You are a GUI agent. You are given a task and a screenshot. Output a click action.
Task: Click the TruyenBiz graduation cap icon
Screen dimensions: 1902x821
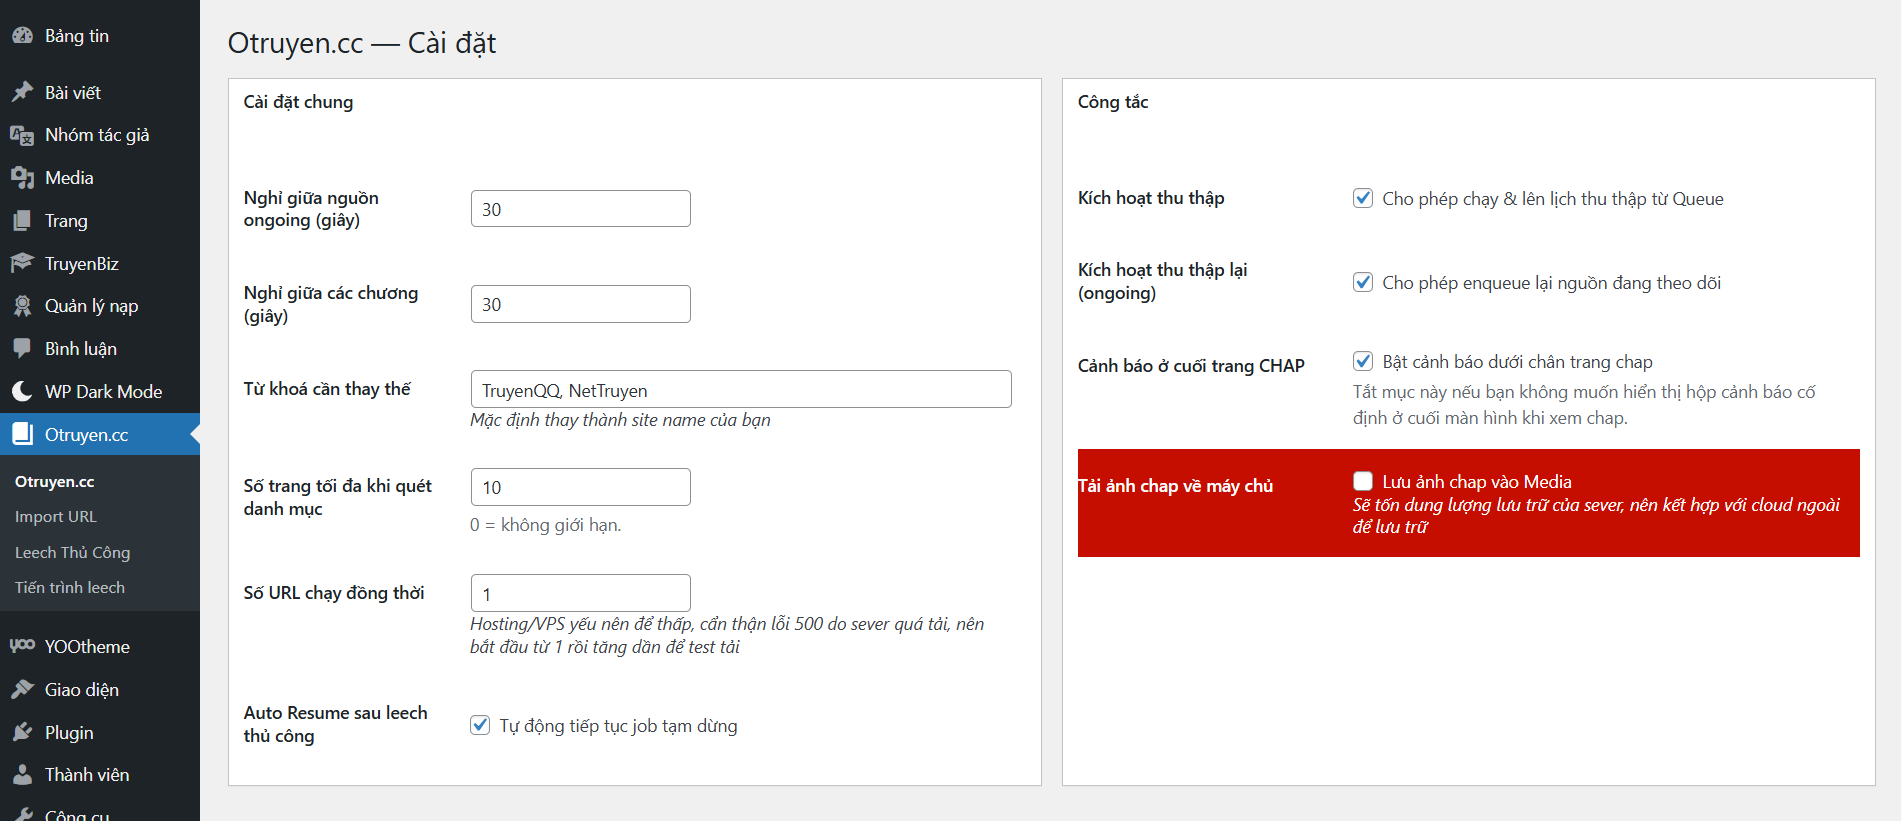(x=22, y=263)
